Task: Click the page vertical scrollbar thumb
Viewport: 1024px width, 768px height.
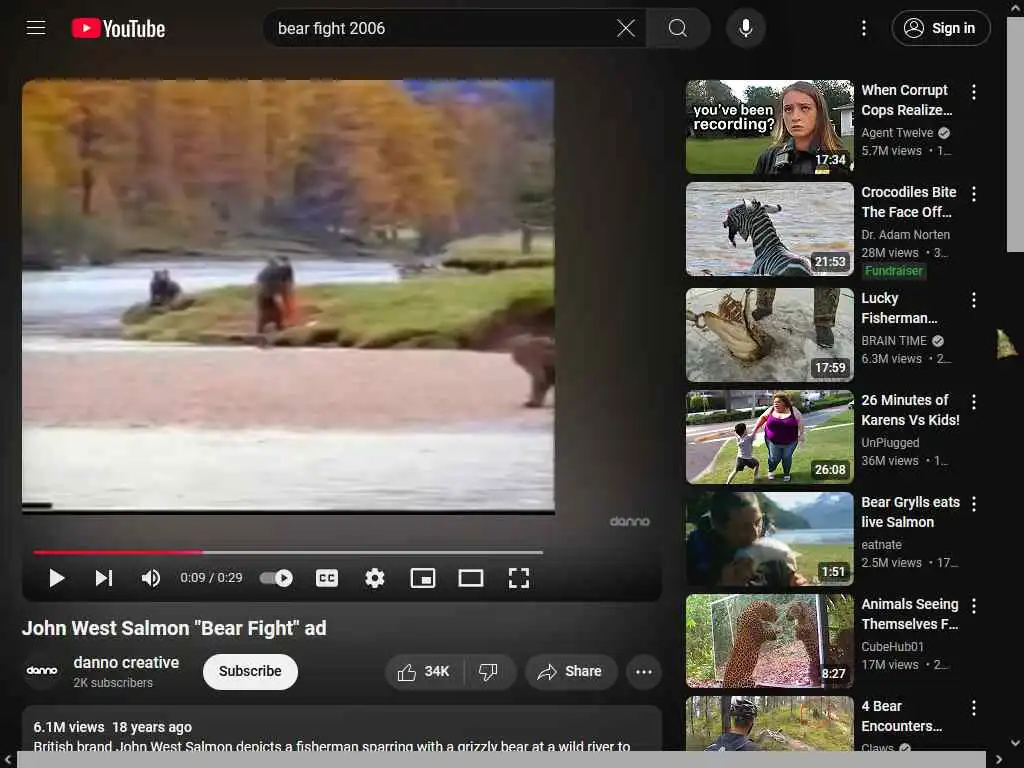Action: click(x=1015, y=134)
